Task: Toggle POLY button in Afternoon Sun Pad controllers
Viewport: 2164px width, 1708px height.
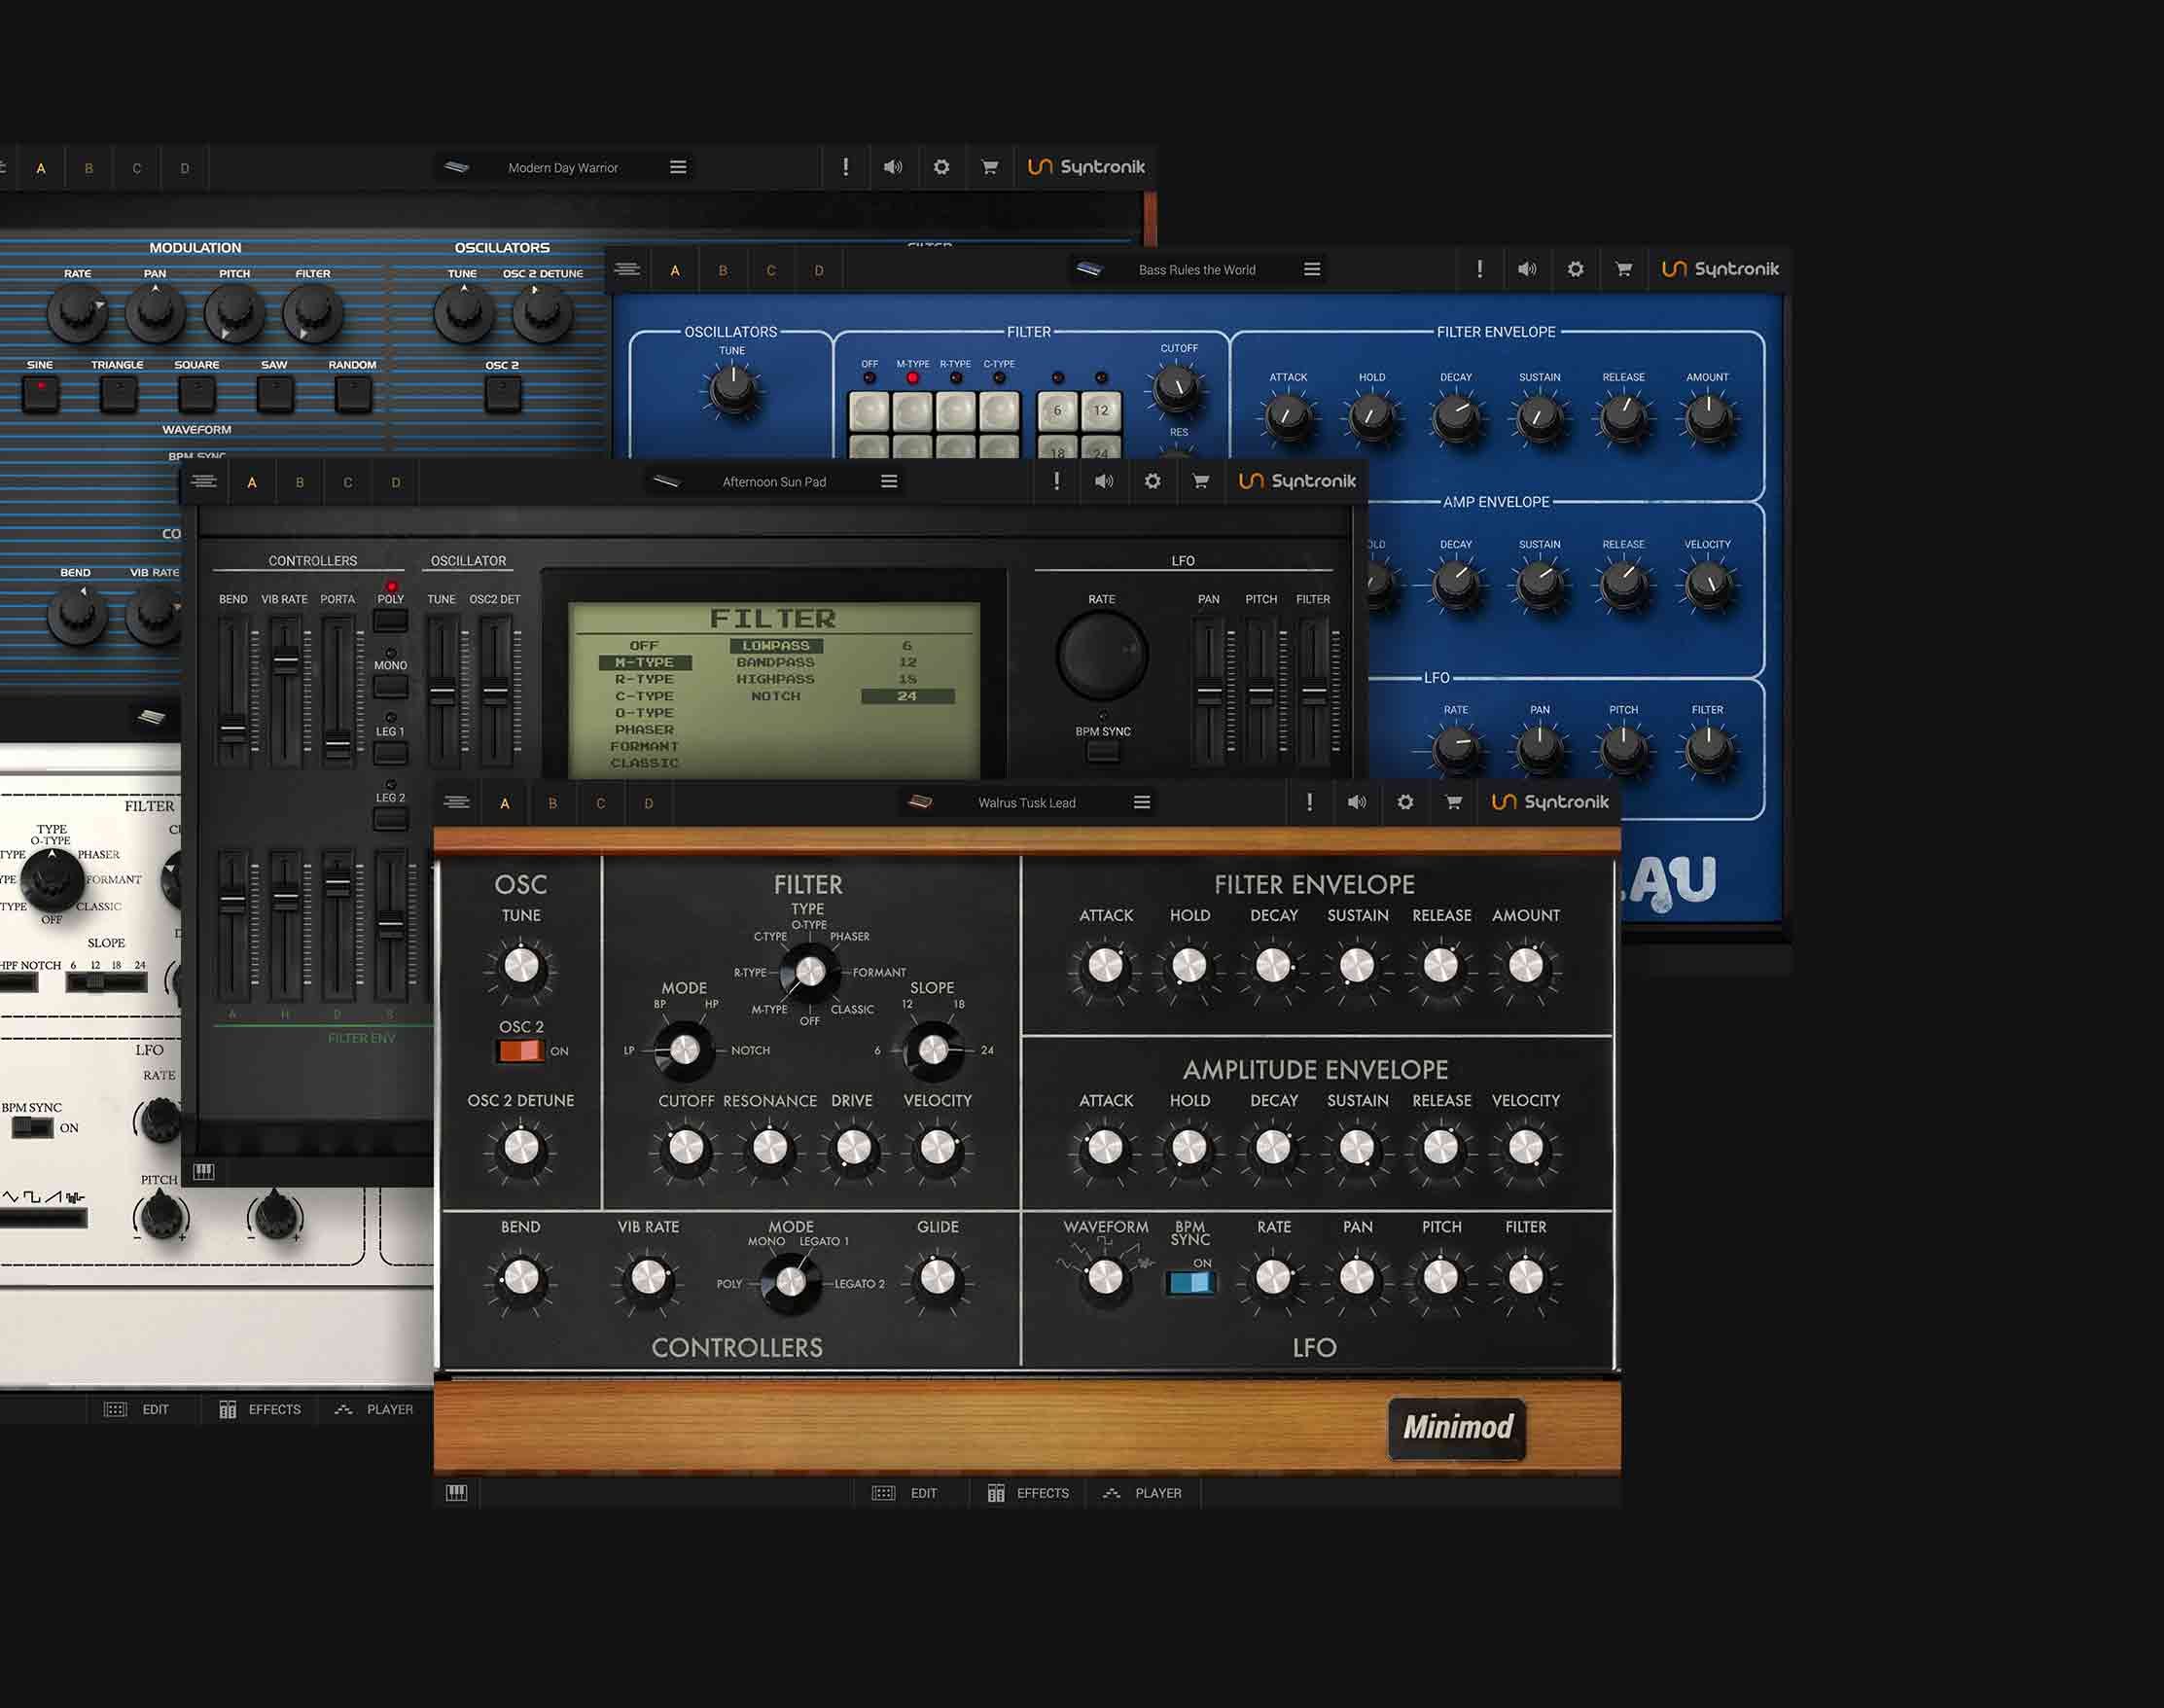Action: pyautogui.click(x=390, y=619)
